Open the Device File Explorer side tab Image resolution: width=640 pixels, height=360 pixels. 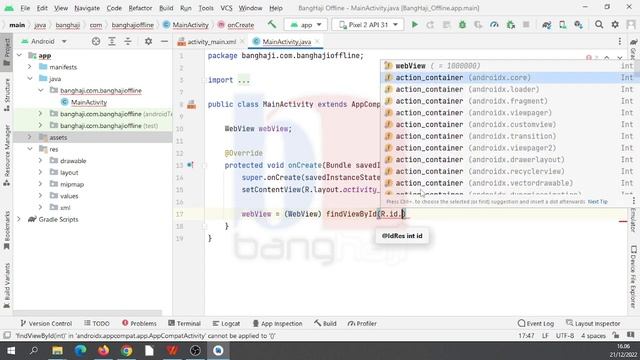point(633,277)
